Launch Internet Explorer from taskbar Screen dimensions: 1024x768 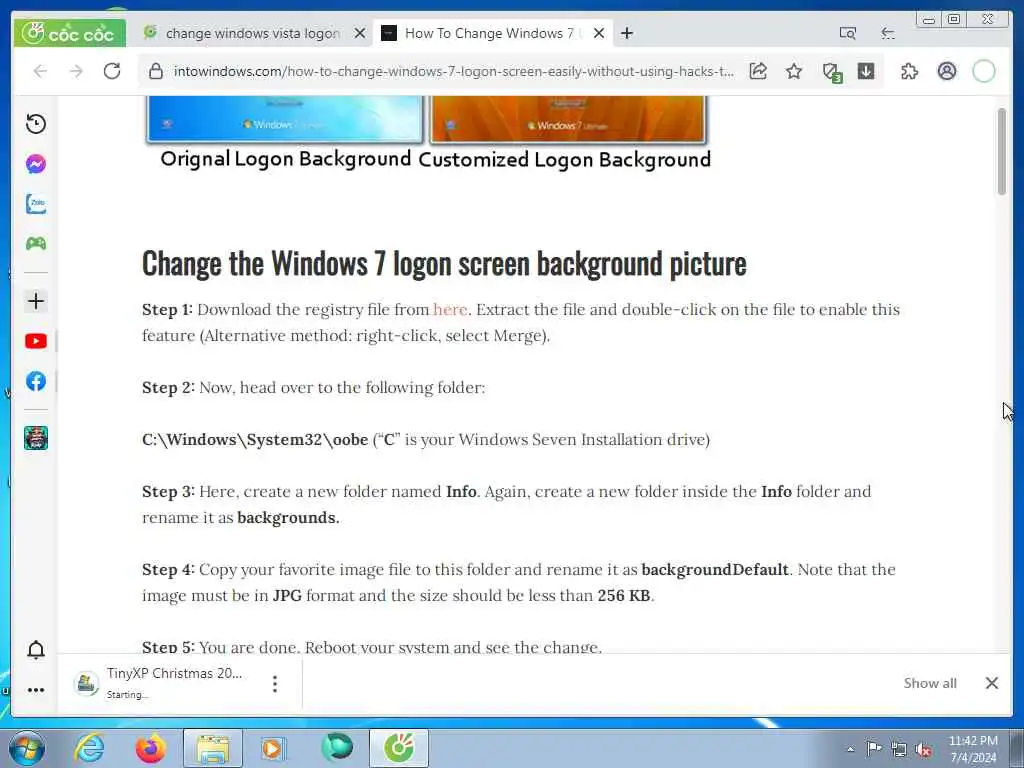[x=89, y=748]
